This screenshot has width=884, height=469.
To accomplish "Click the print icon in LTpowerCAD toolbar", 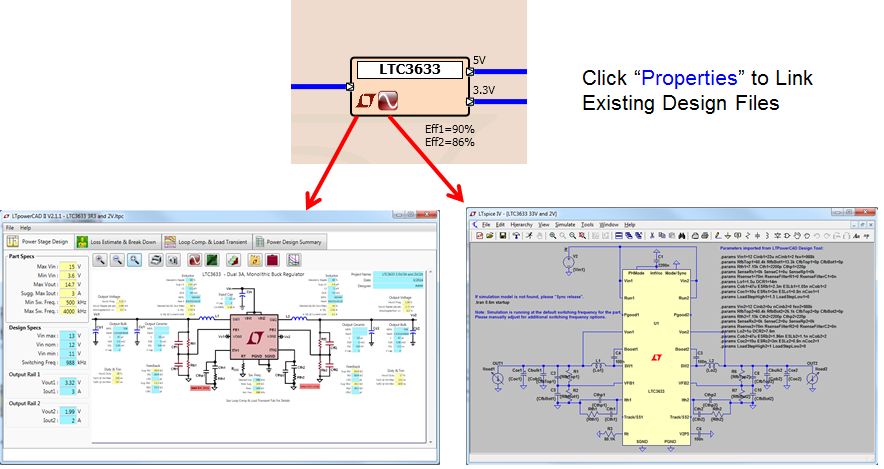I will (157, 259).
